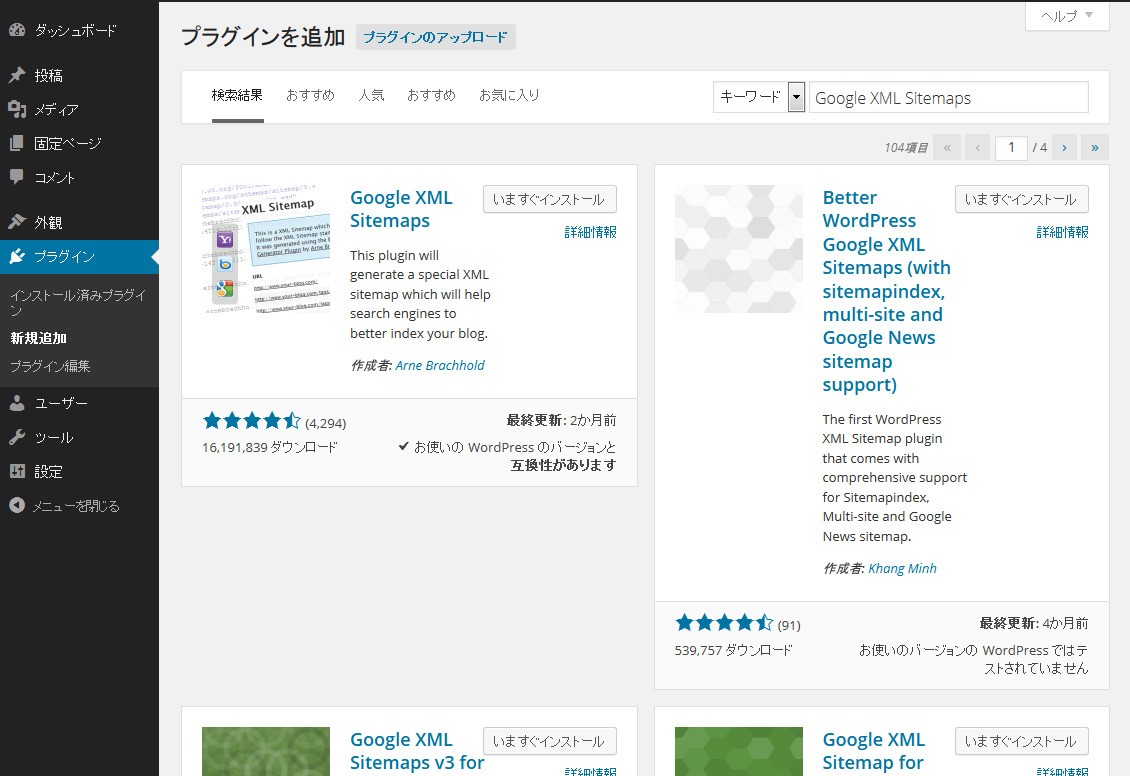Click the Google XML Sitemaps v3 green thumbnail

[266, 752]
